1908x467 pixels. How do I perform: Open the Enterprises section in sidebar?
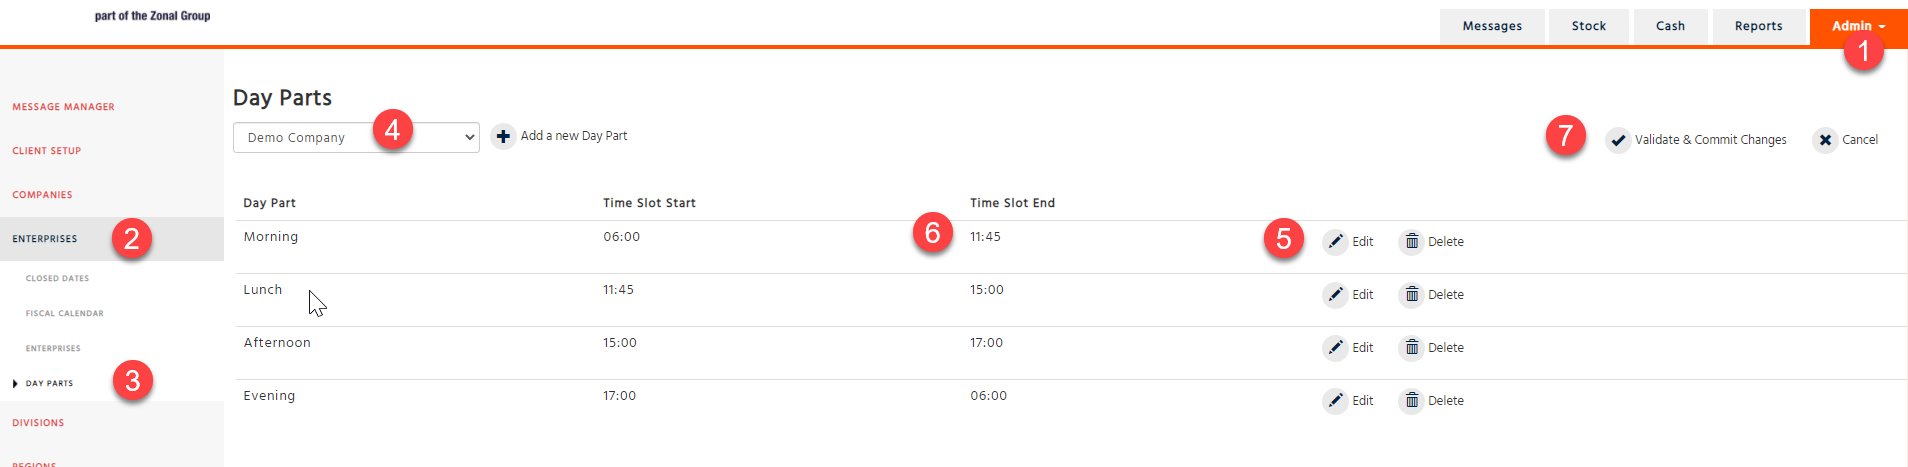pos(45,239)
